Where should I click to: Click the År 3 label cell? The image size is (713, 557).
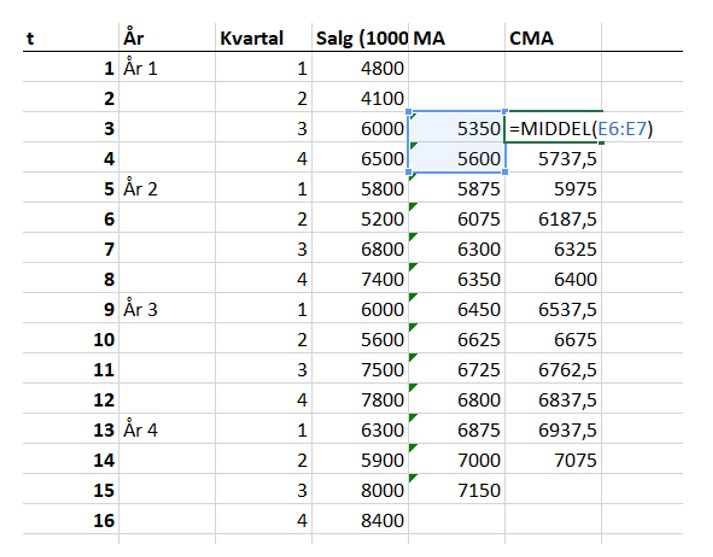(165, 310)
